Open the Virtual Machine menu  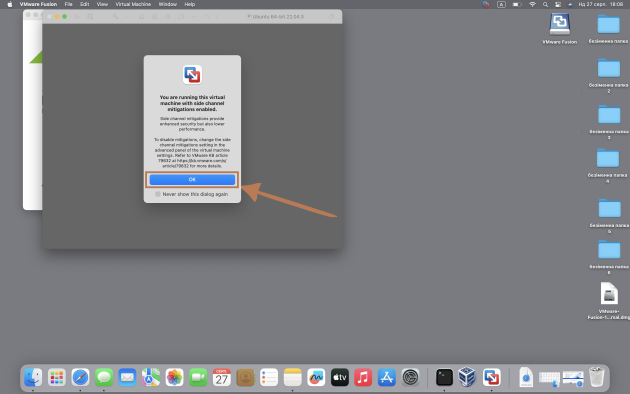tap(133, 4)
